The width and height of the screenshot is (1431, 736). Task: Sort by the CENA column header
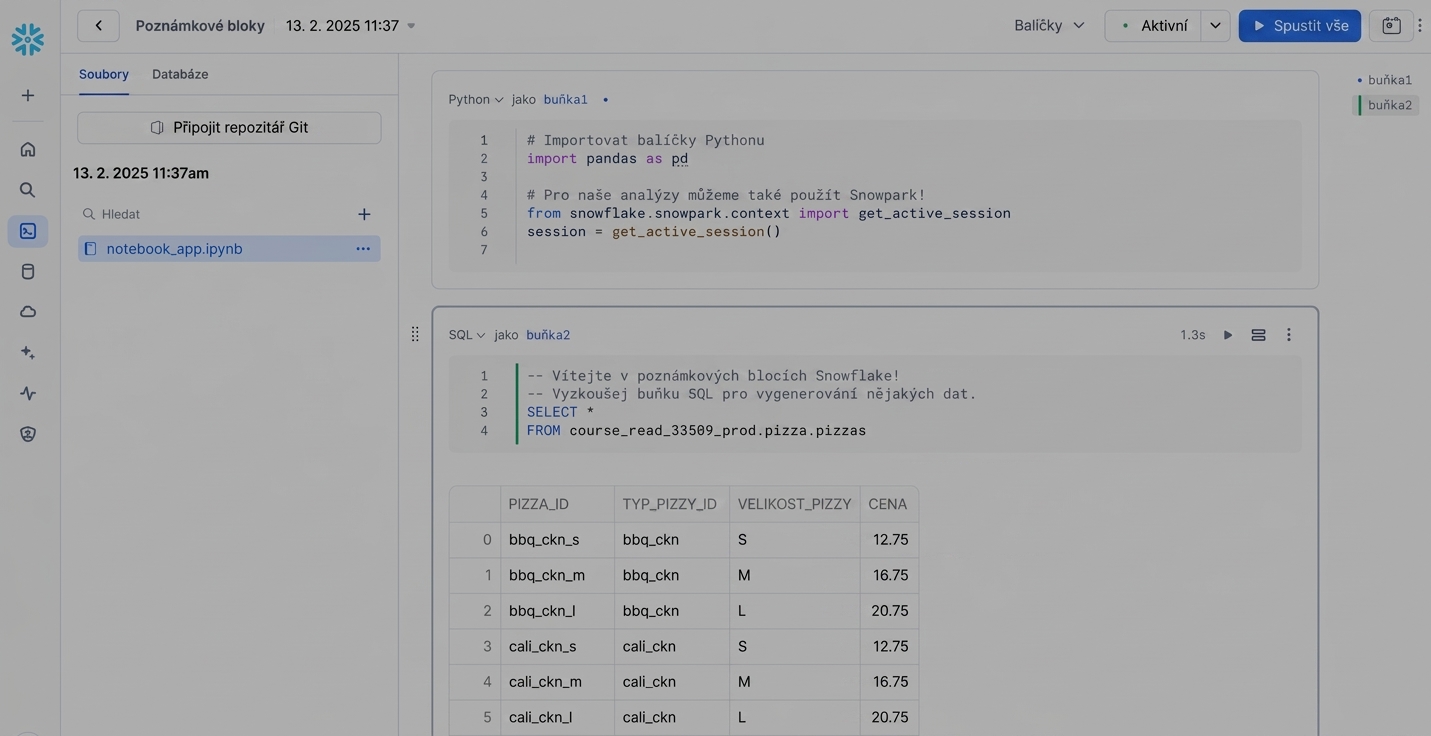(x=889, y=504)
